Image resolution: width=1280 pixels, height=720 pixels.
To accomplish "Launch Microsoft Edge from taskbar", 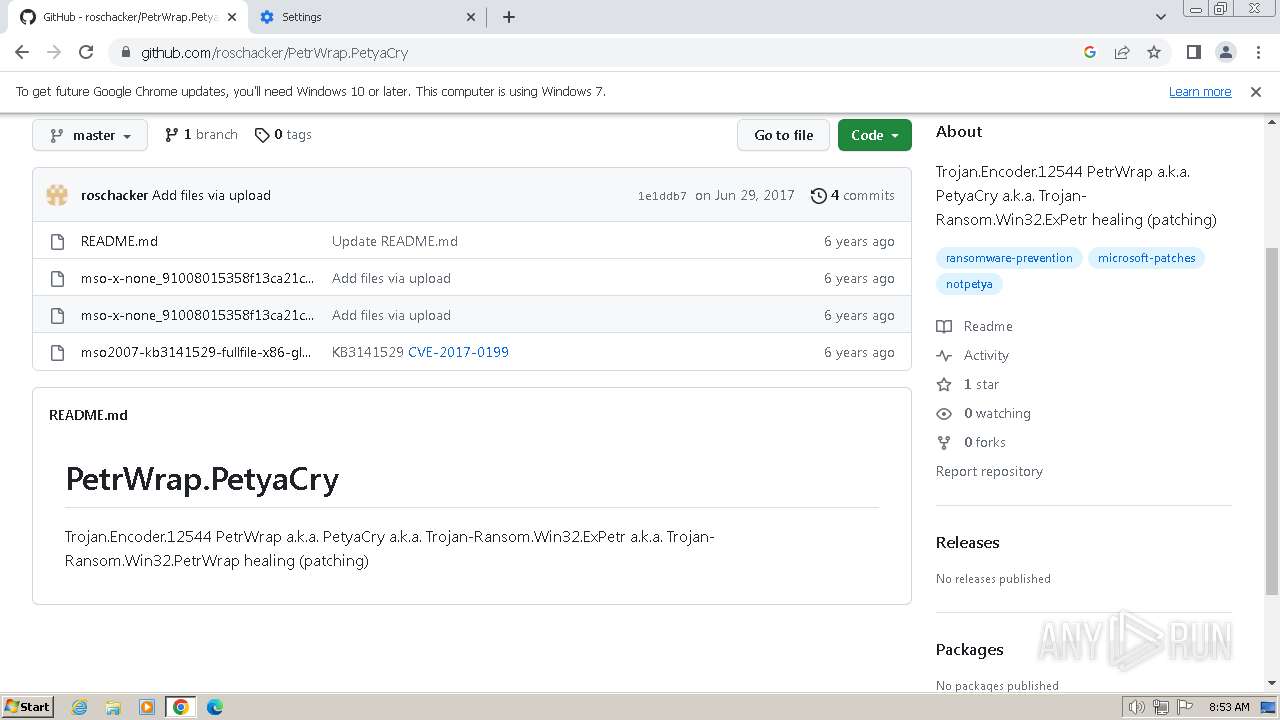I will (215, 707).
